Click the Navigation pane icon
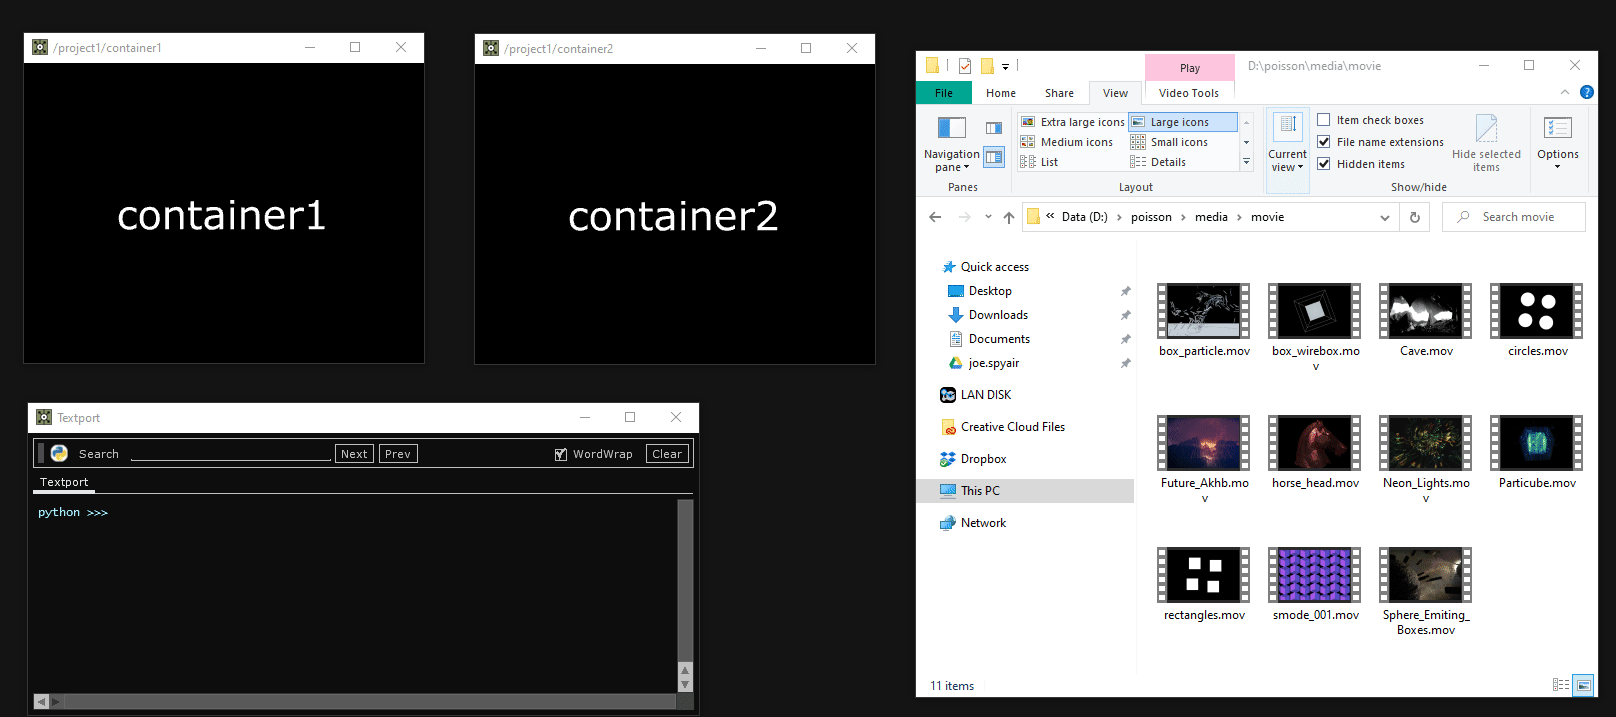The width and height of the screenshot is (1616, 717). point(951,128)
